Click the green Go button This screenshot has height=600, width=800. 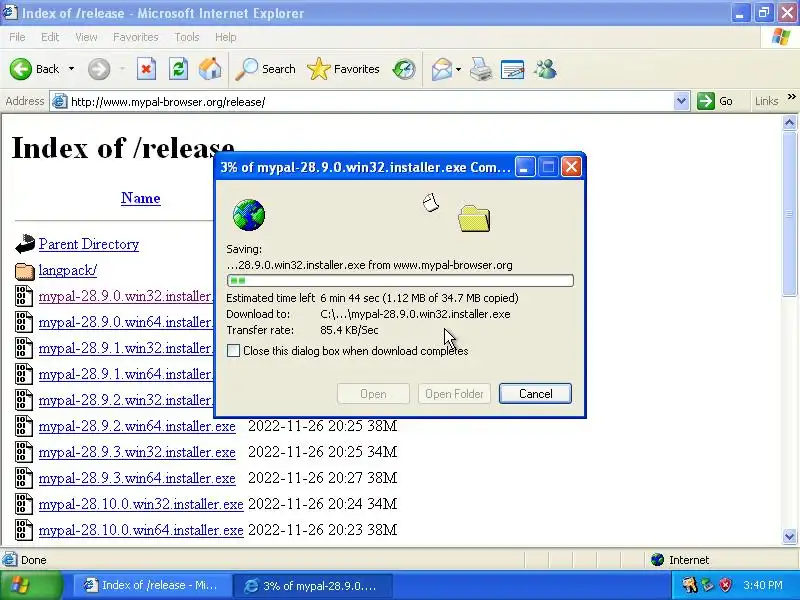click(x=715, y=101)
